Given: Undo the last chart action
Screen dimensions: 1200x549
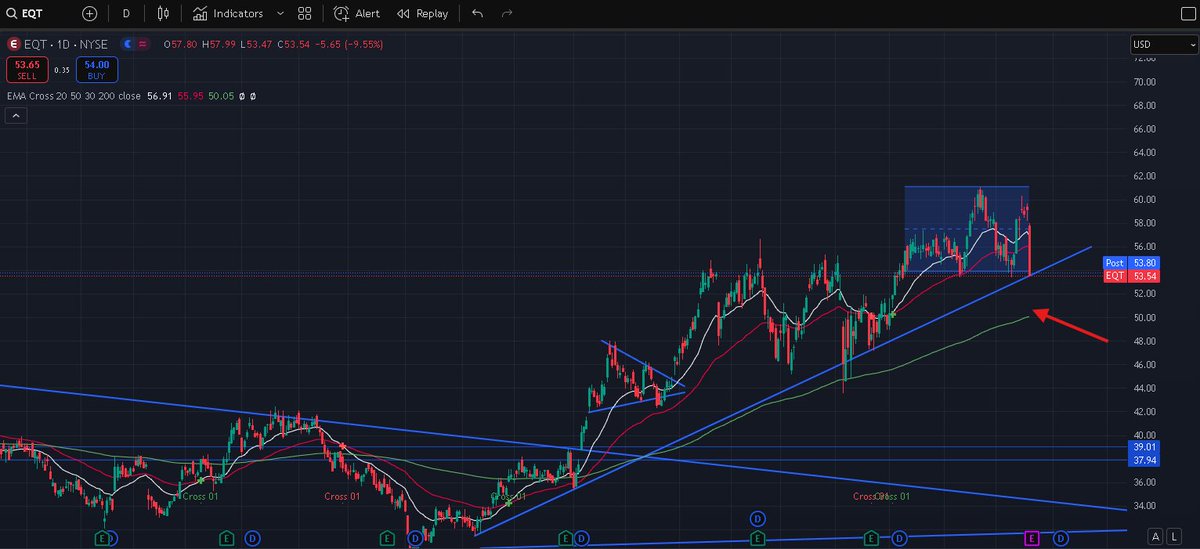Looking at the screenshot, I should click(x=477, y=14).
